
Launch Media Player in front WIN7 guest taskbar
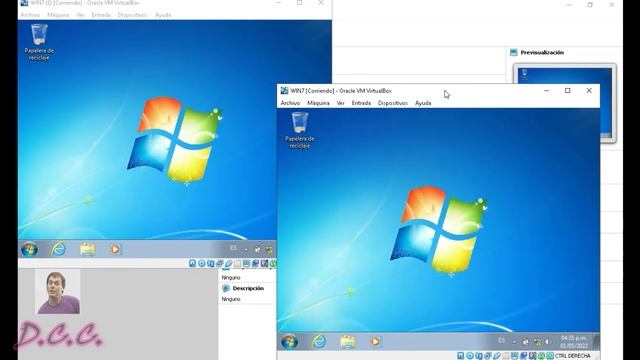click(x=375, y=342)
